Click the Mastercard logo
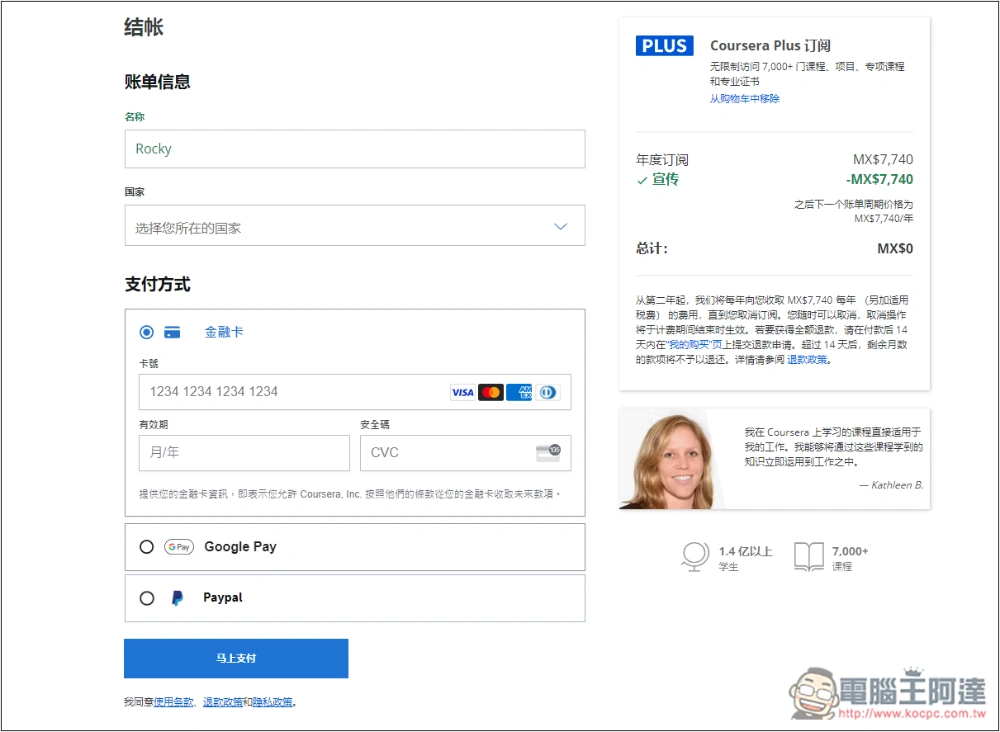1000x732 pixels. tap(490, 392)
